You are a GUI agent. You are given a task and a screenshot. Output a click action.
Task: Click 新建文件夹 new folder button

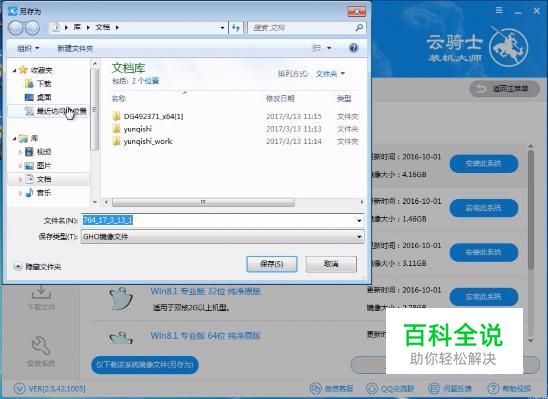(x=75, y=48)
